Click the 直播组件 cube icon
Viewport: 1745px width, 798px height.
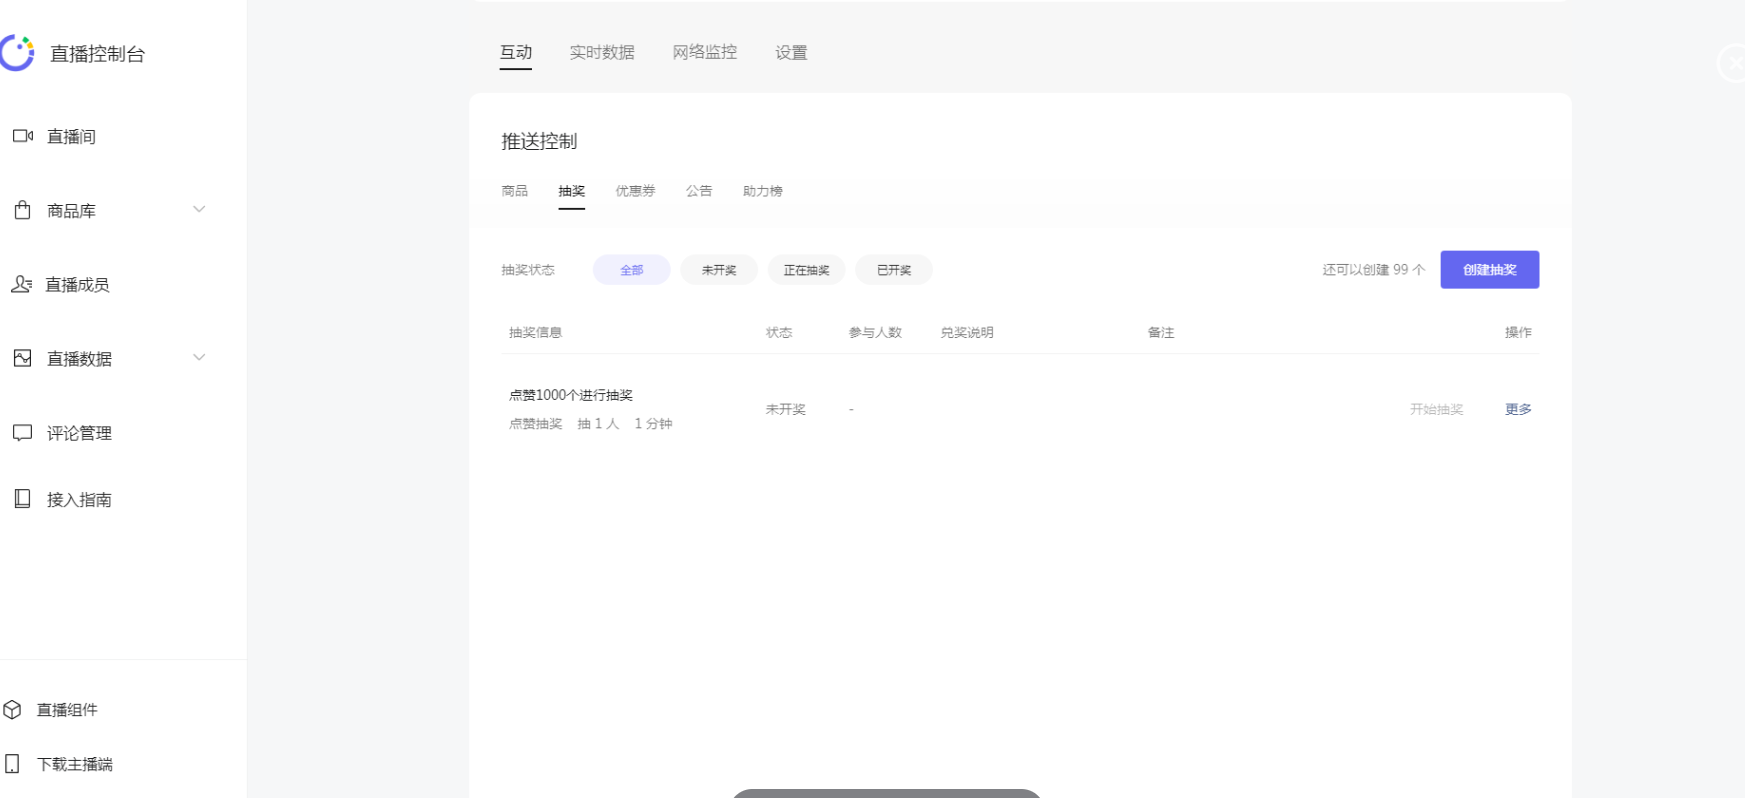pos(12,709)
